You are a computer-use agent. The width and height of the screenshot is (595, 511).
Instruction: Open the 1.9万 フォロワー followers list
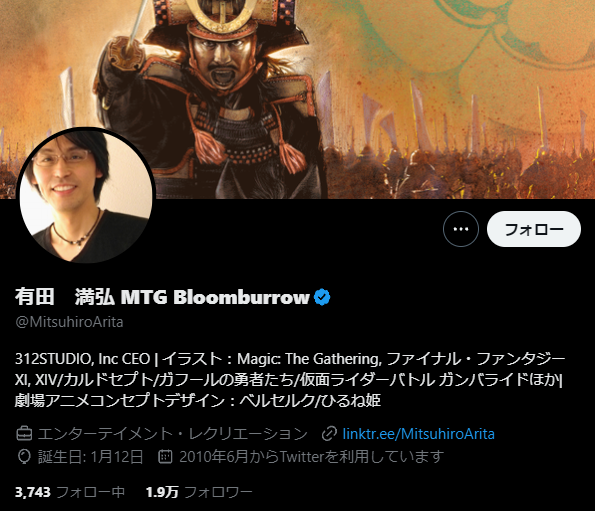click(x=199, y=492)
